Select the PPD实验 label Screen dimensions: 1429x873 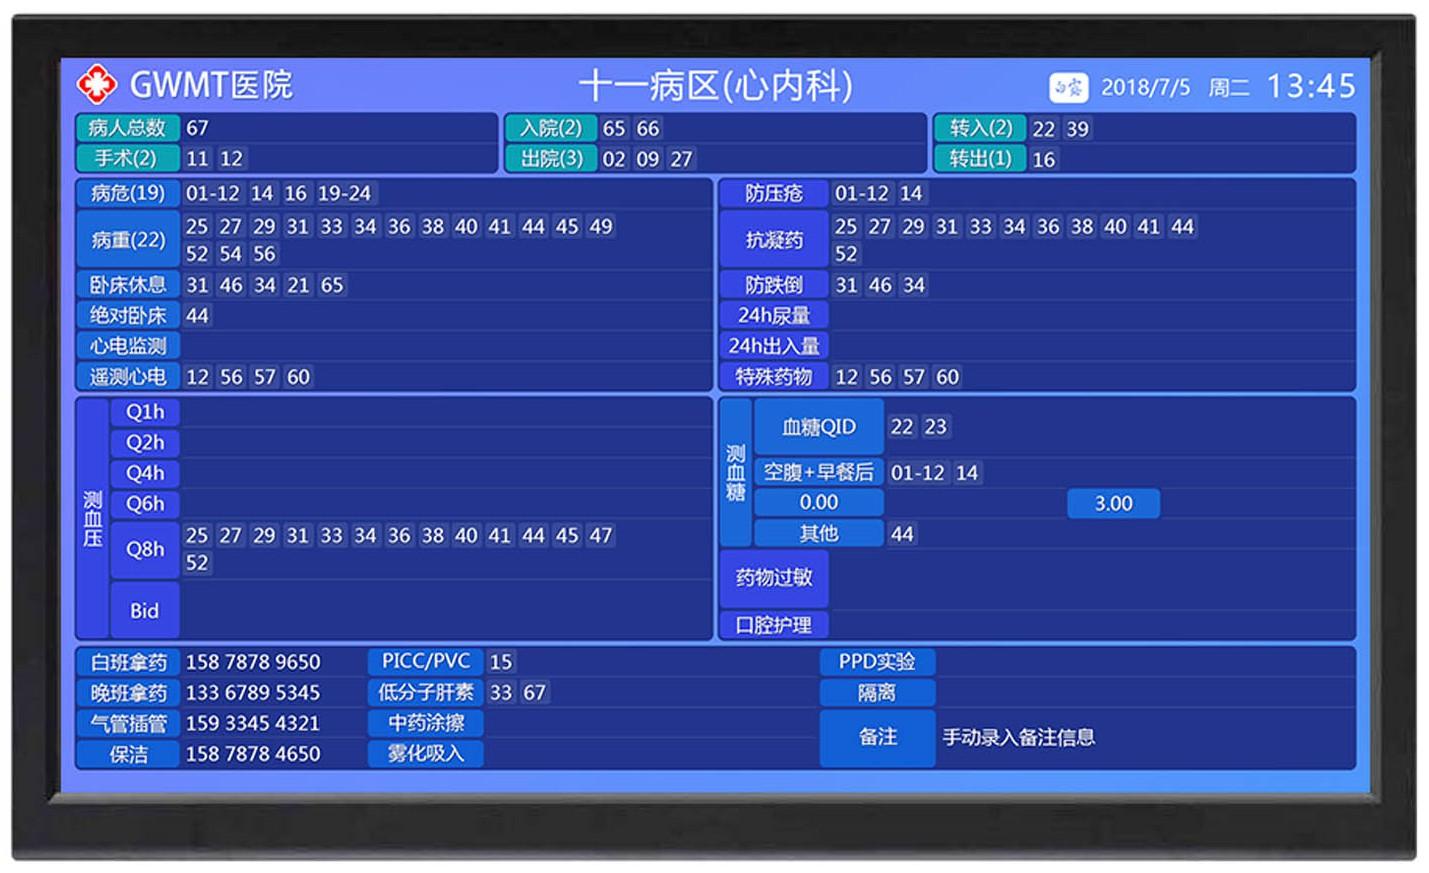tap(877, 662)
